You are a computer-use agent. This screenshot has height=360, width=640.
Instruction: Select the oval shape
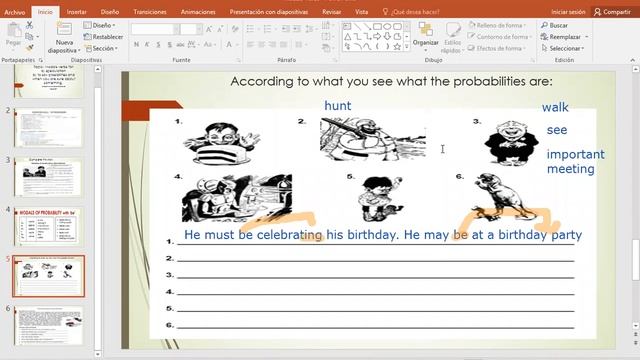[387, 27]
